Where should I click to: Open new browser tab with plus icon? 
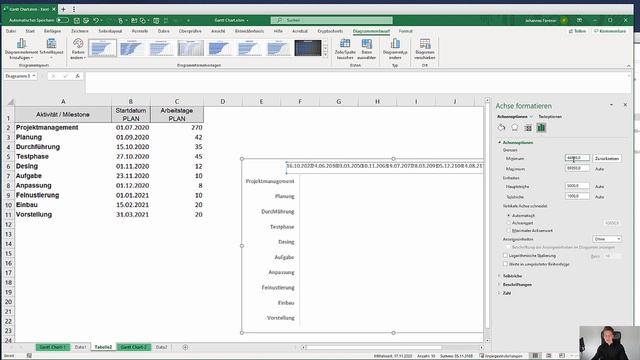pos(63,9)
